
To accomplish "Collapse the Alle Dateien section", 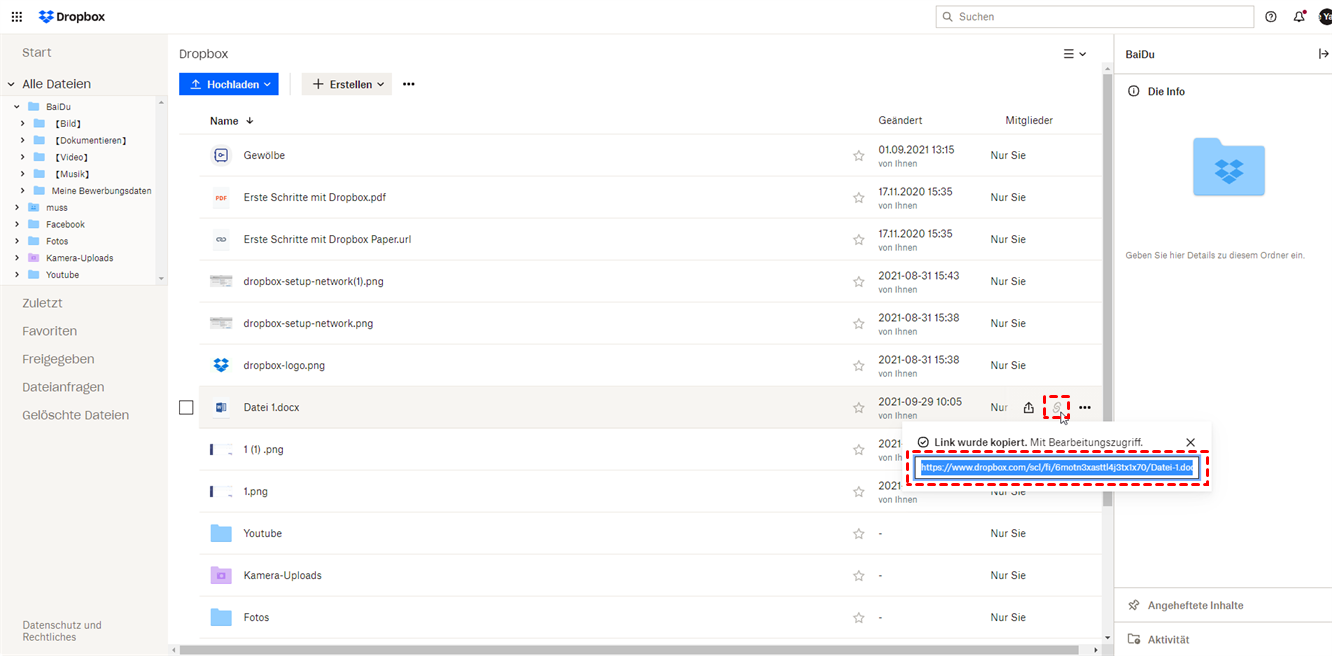I will (x=12, y=85).
